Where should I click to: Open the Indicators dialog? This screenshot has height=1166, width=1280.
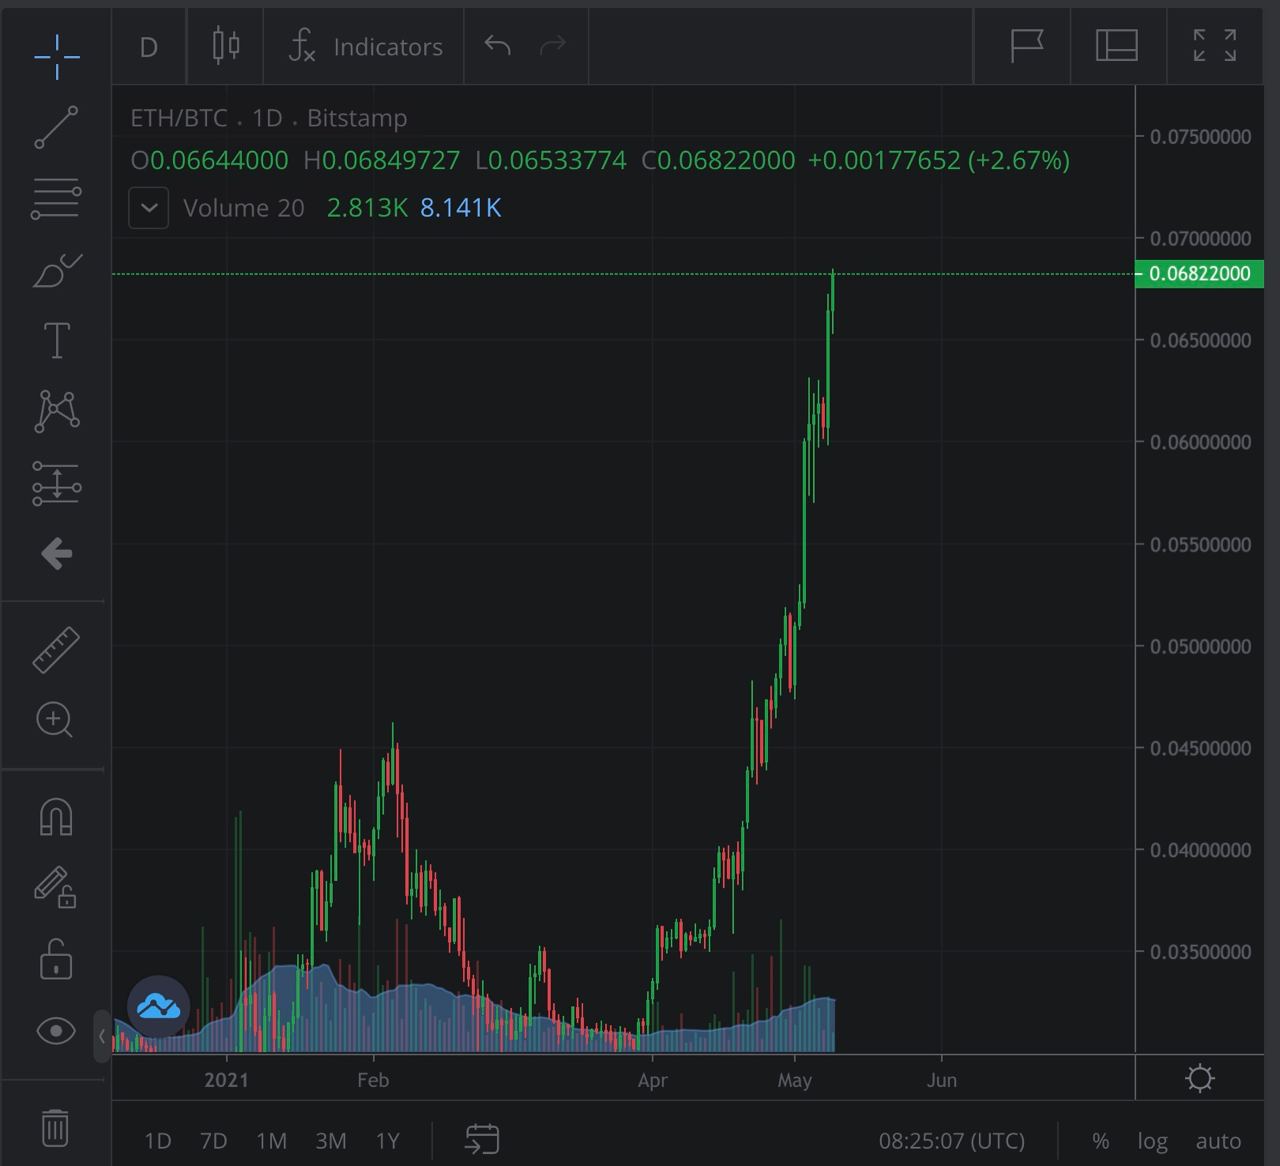point(365,47)
